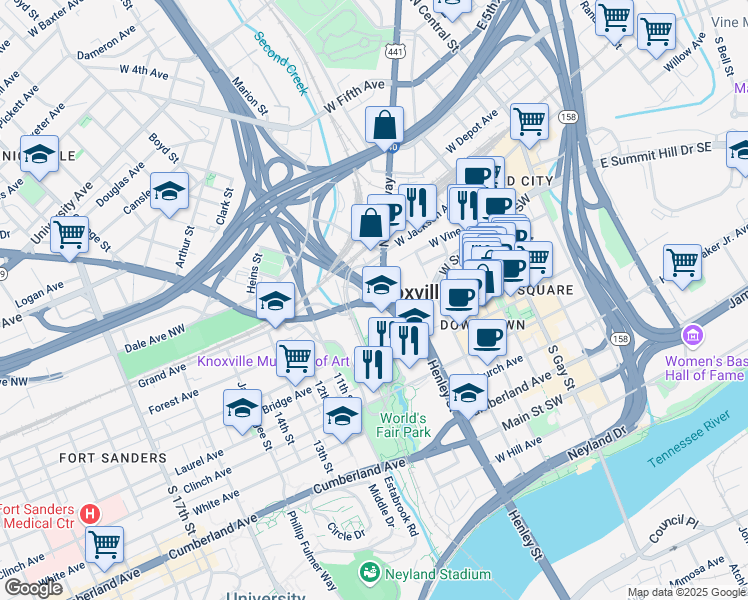Select the S Gay St street label

(561, 366)
